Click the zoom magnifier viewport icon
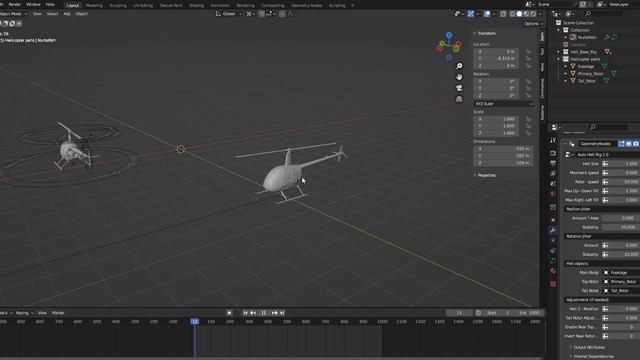The height and width of the screenshot is (360, 640). [459, 66]
